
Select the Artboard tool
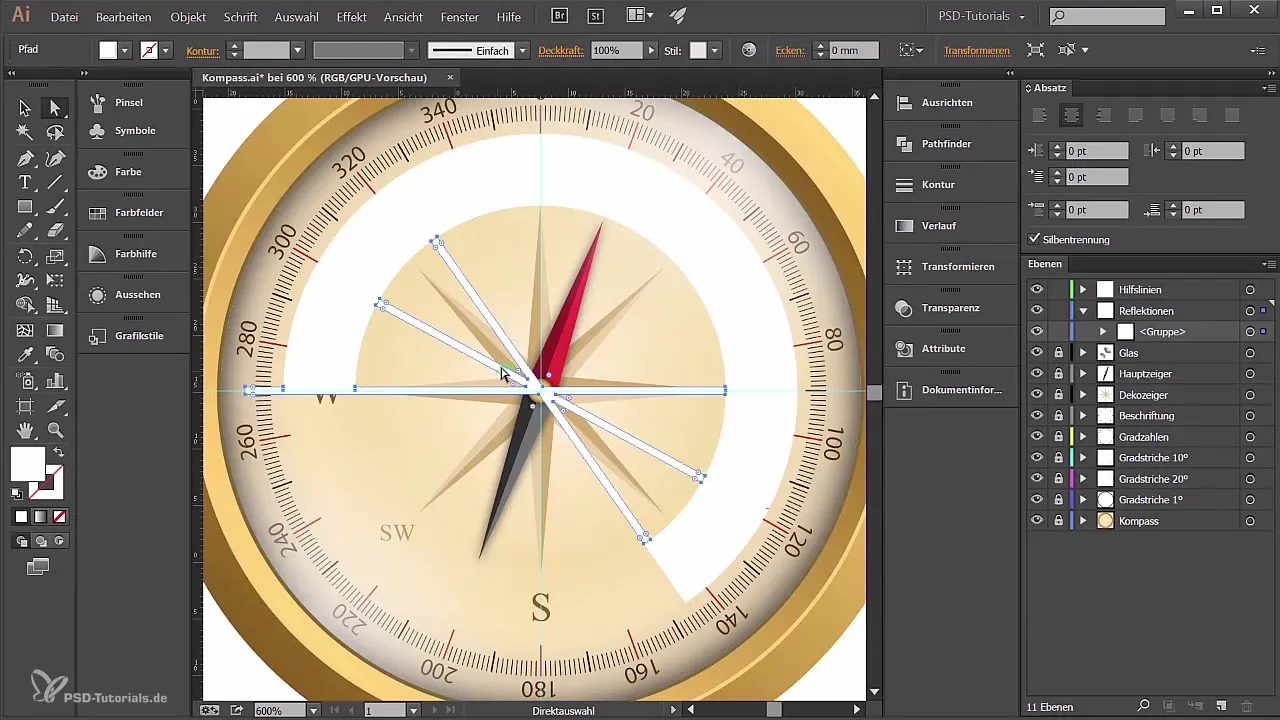pos(25,406)
